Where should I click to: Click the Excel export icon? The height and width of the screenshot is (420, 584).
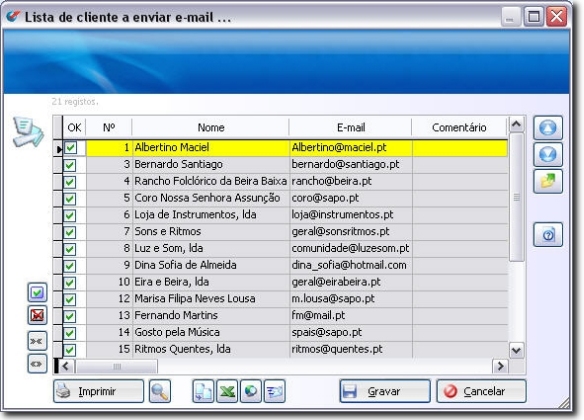pos(227,391)
